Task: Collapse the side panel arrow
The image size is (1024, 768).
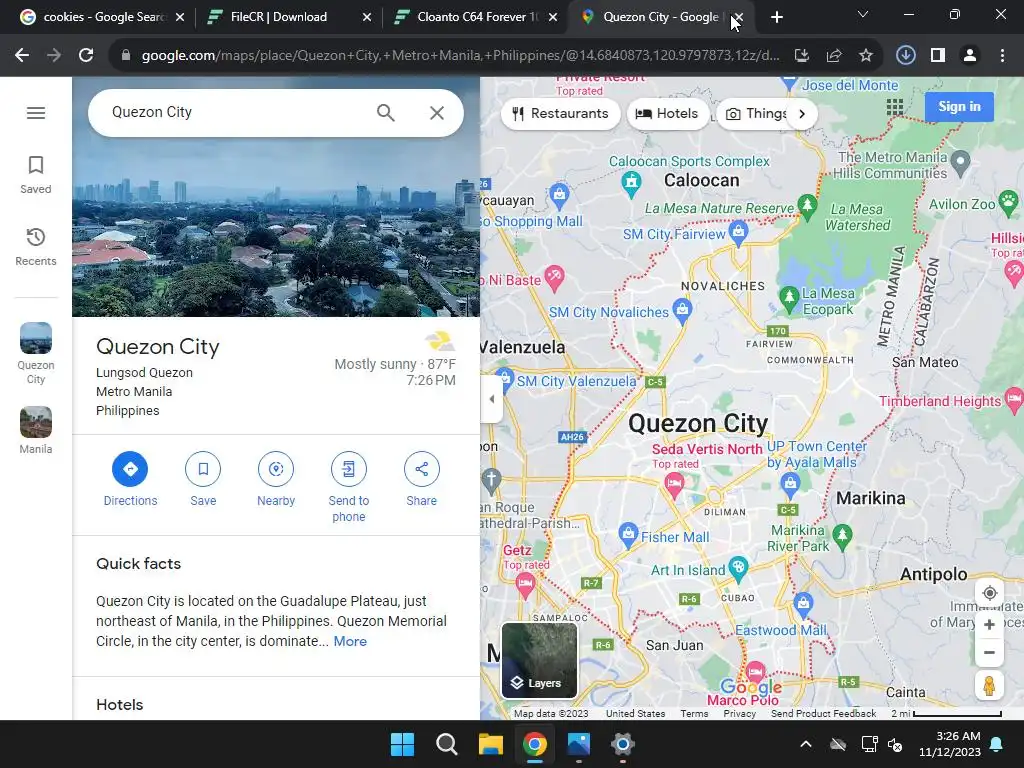Action: coord(492,399)
